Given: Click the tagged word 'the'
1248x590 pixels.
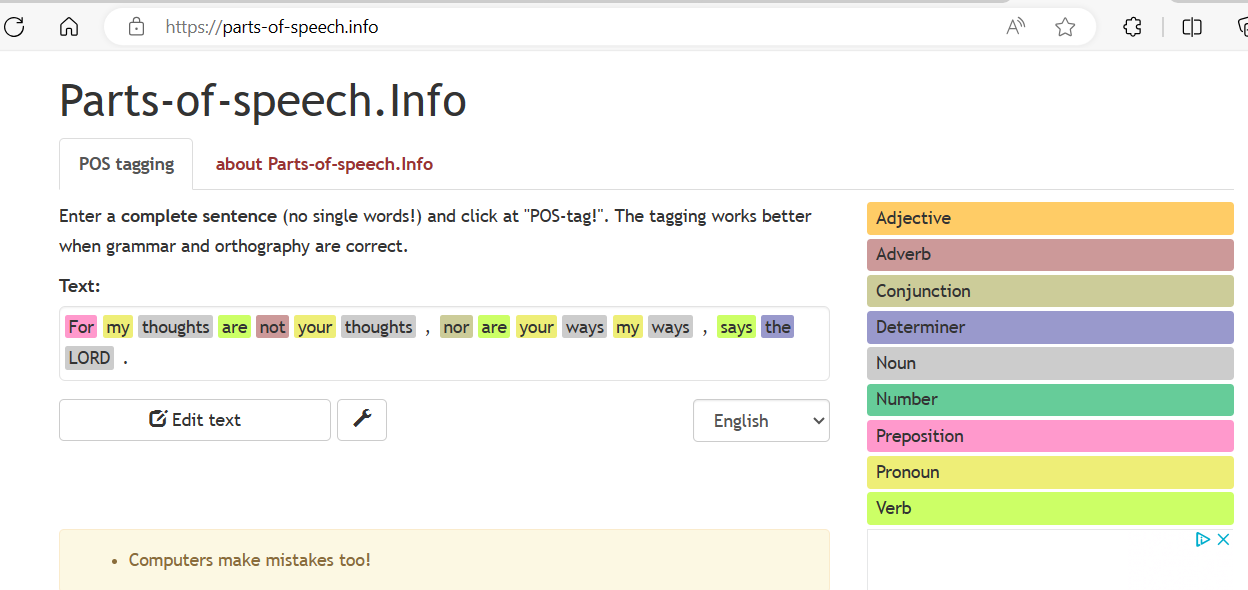Looking at the screenshot, I should (778, 327).
